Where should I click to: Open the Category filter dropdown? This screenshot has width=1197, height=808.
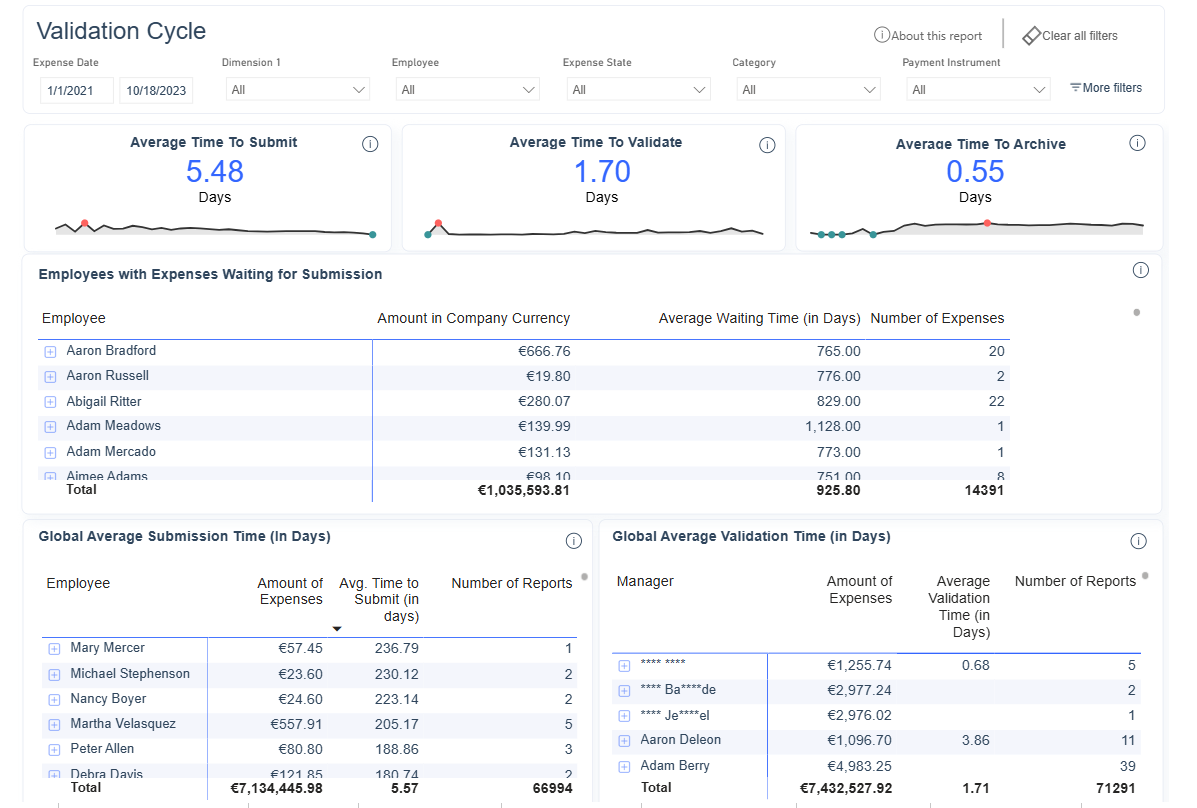coord(808,89)
